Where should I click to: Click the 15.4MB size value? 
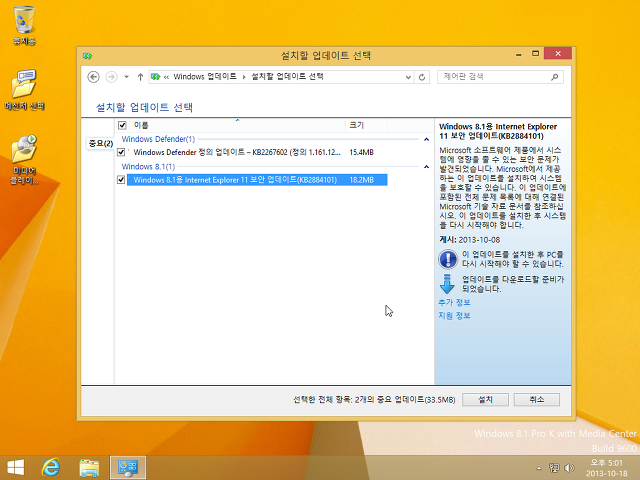tap(361, 152)
